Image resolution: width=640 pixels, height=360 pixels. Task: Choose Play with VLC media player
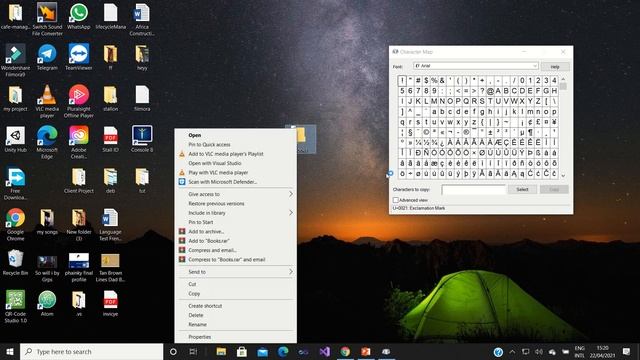click(x=236, y=172)
